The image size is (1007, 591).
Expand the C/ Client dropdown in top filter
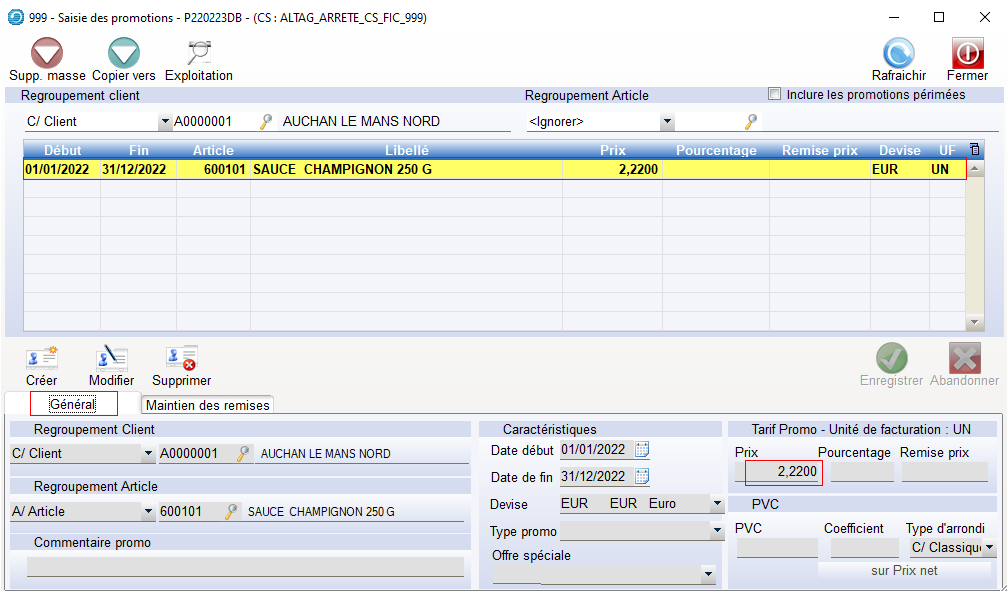click(165, 122)
